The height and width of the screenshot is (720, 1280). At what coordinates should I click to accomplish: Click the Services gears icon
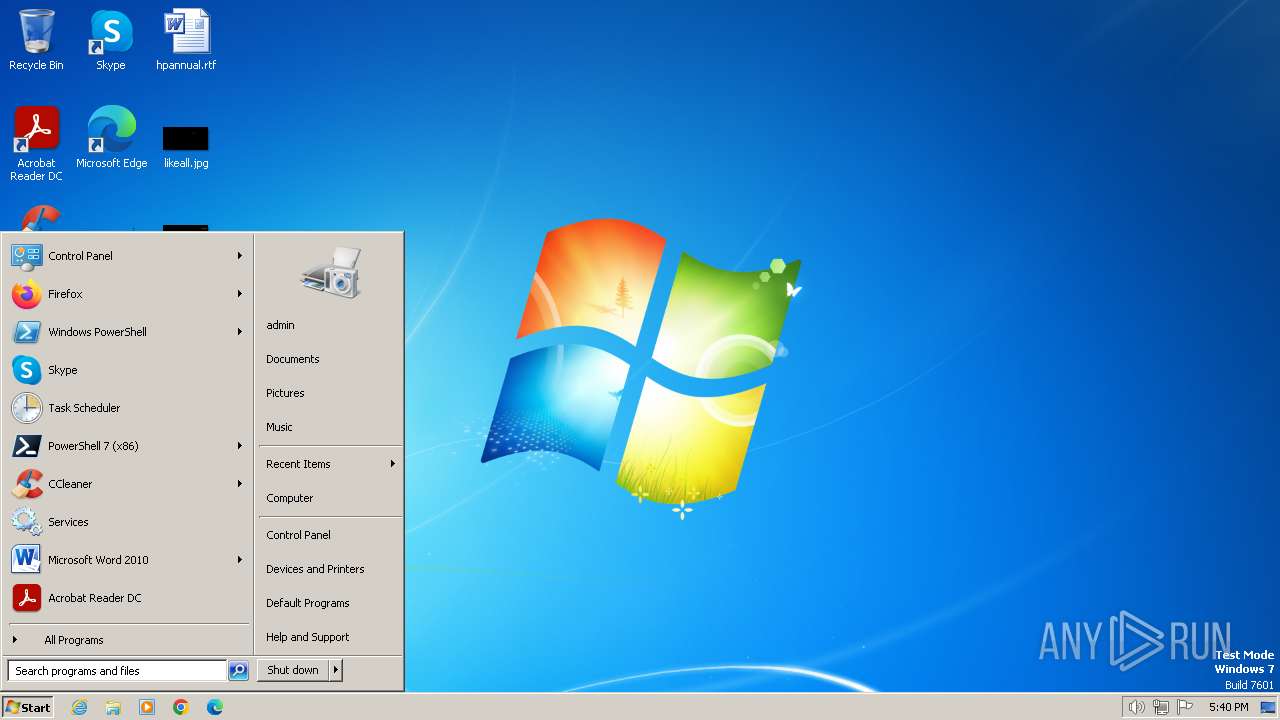[26, 522]
